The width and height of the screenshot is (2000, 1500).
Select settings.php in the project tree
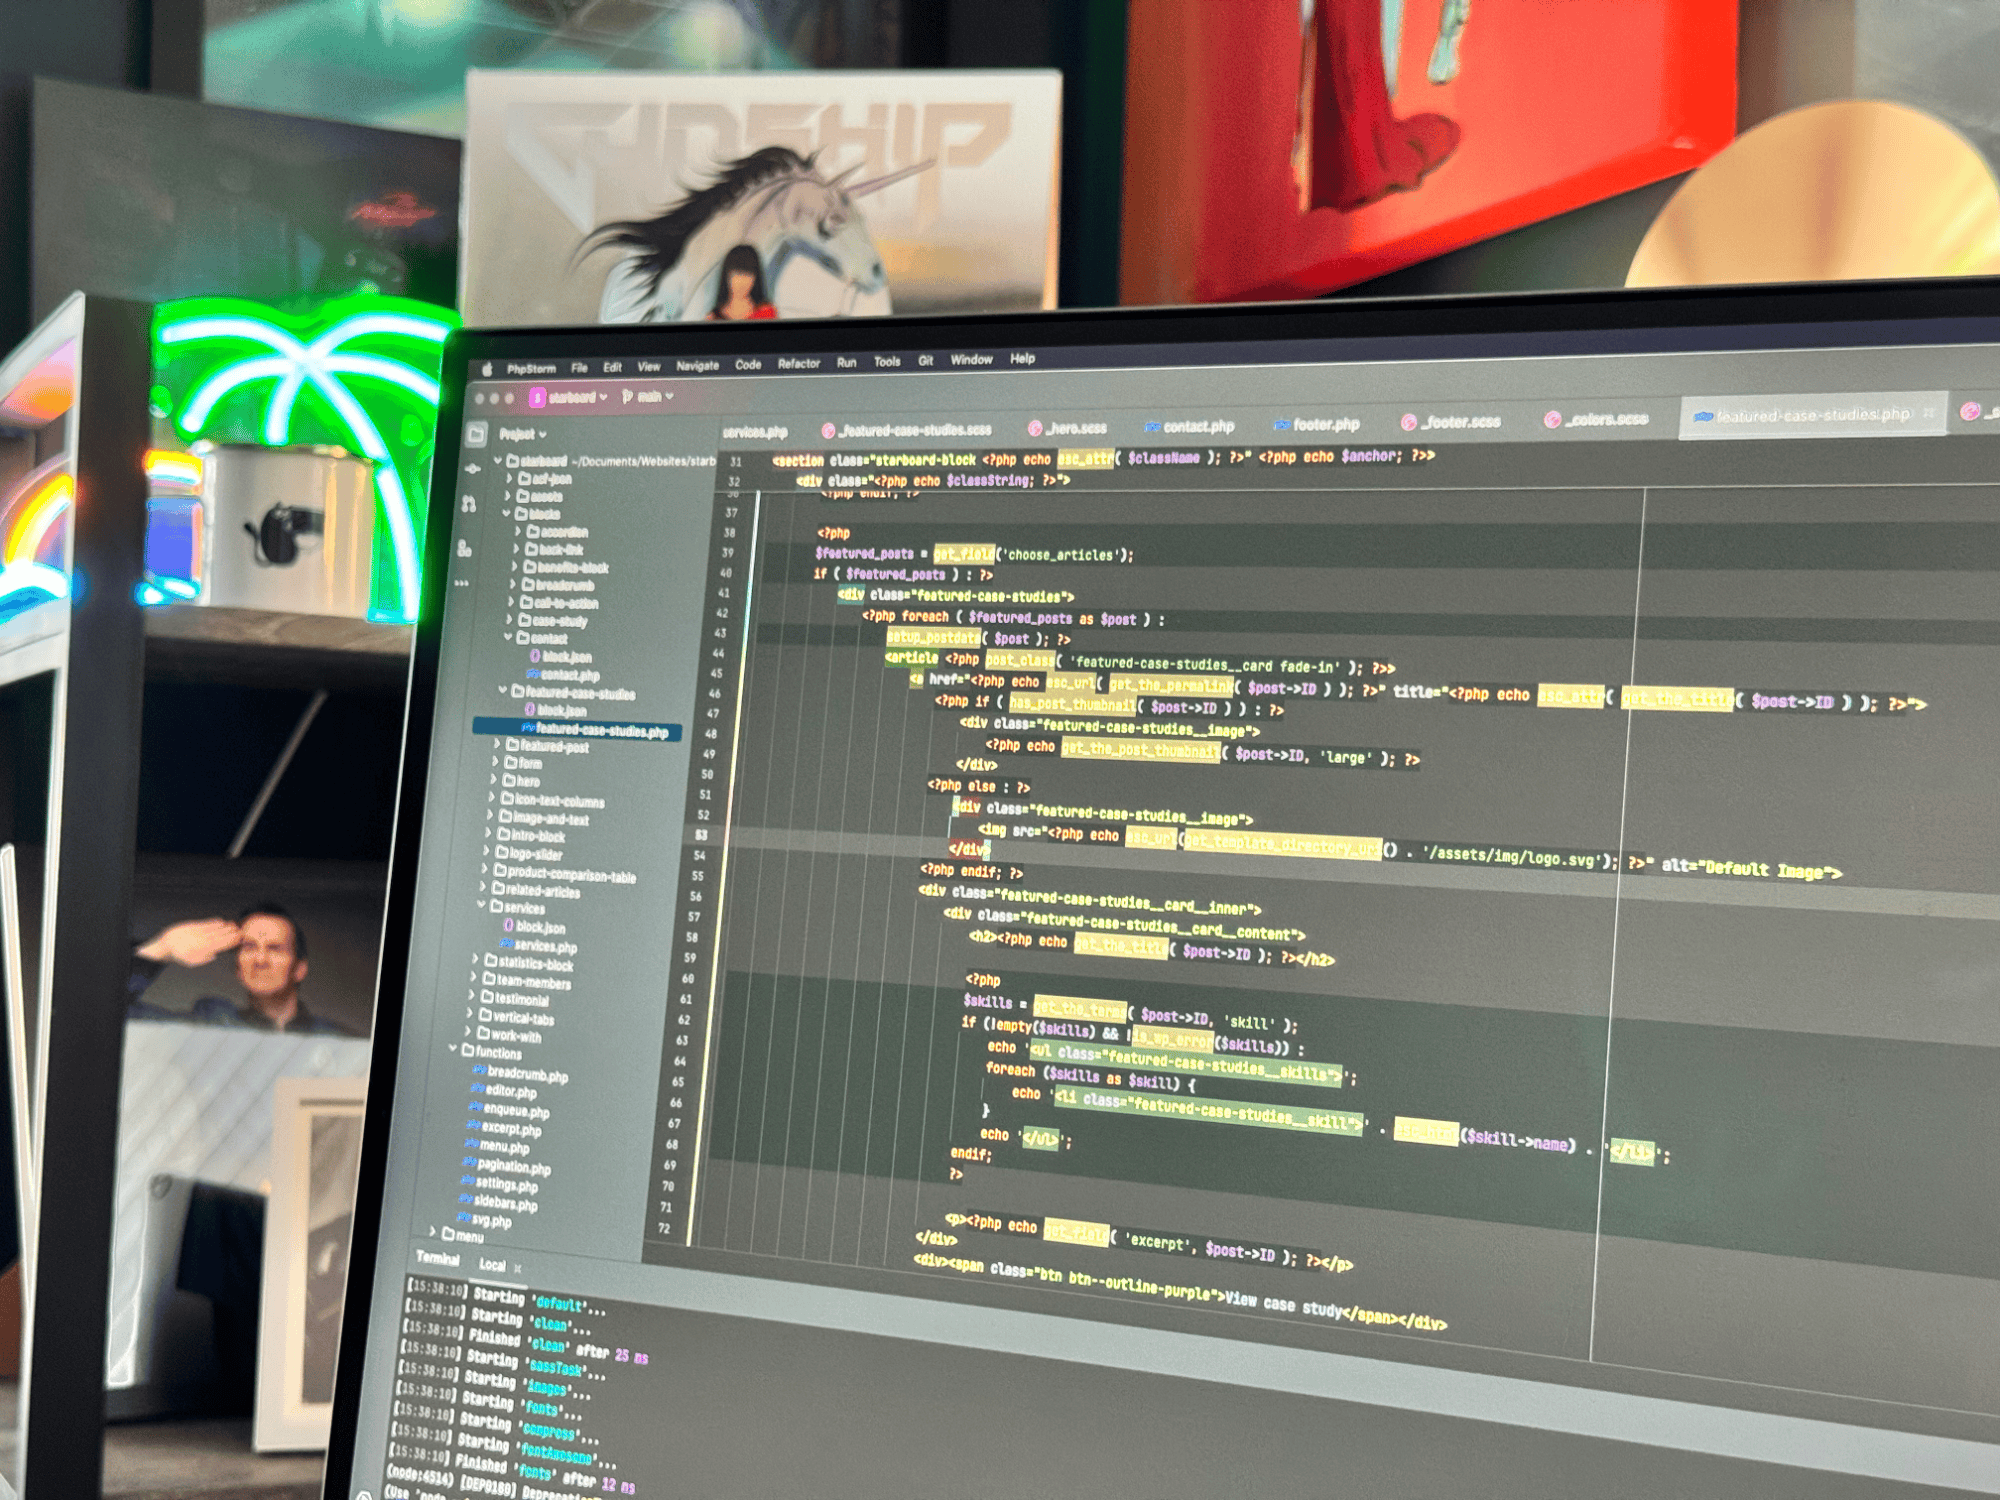pyautogui.click(x=499, y=1183)
